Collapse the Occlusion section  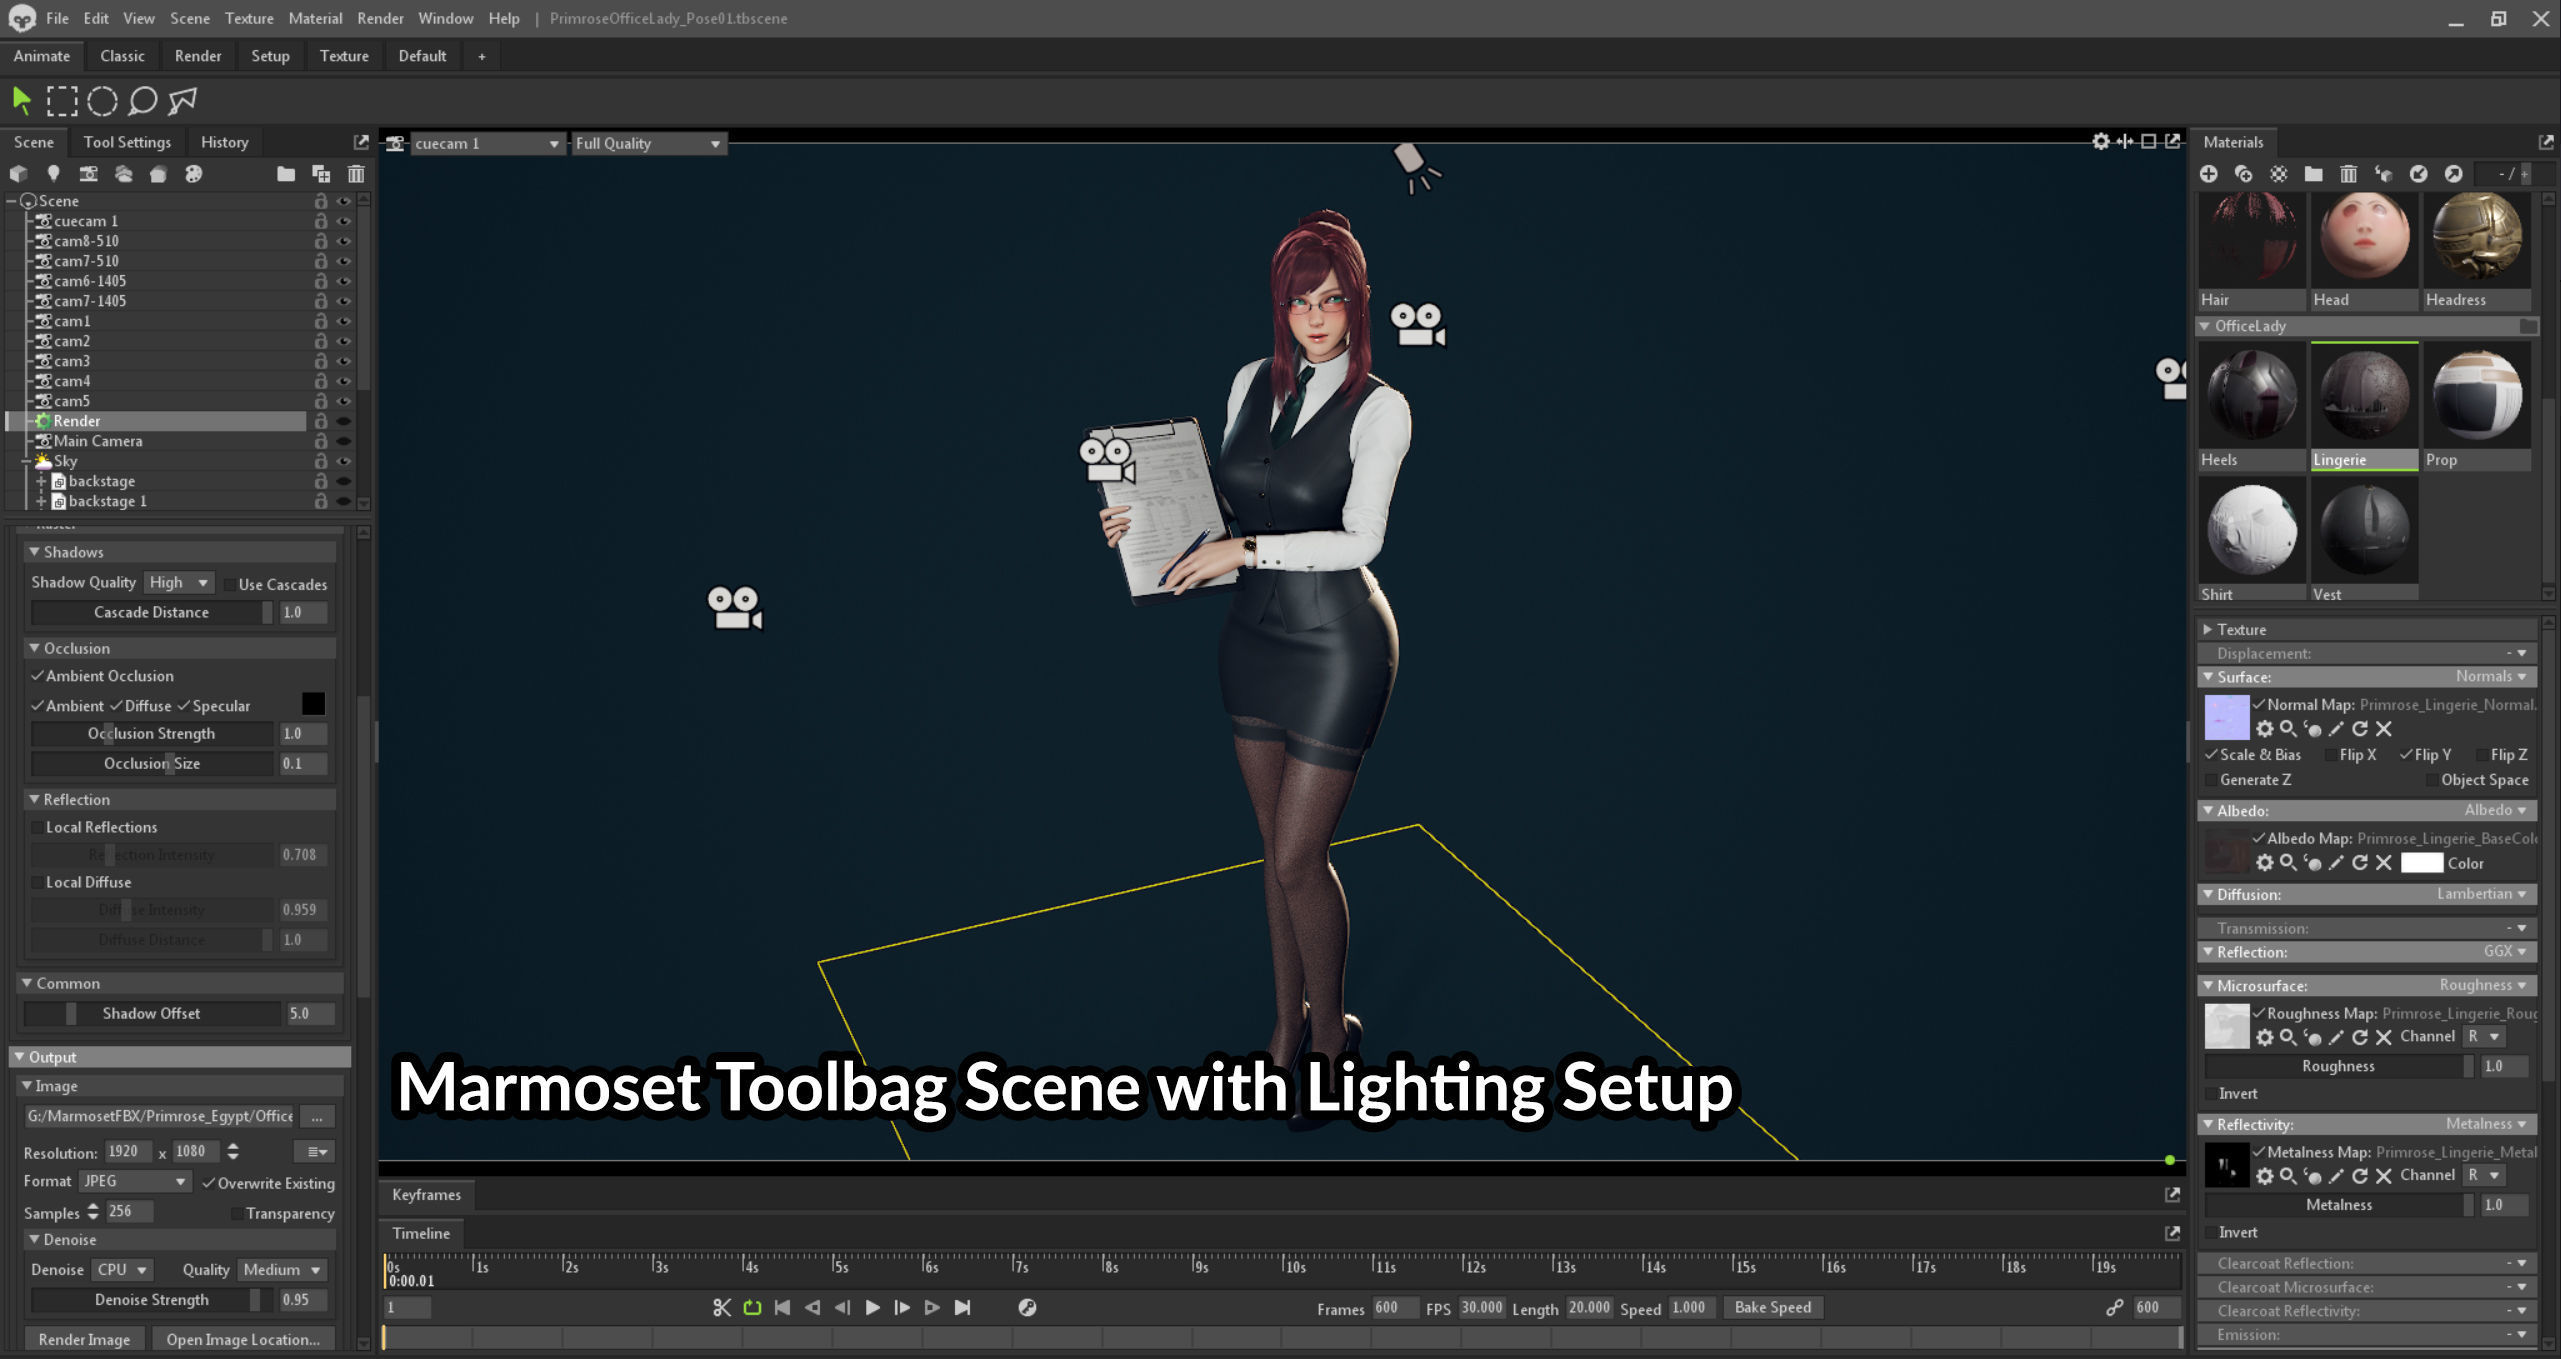(x=34, y=649)
